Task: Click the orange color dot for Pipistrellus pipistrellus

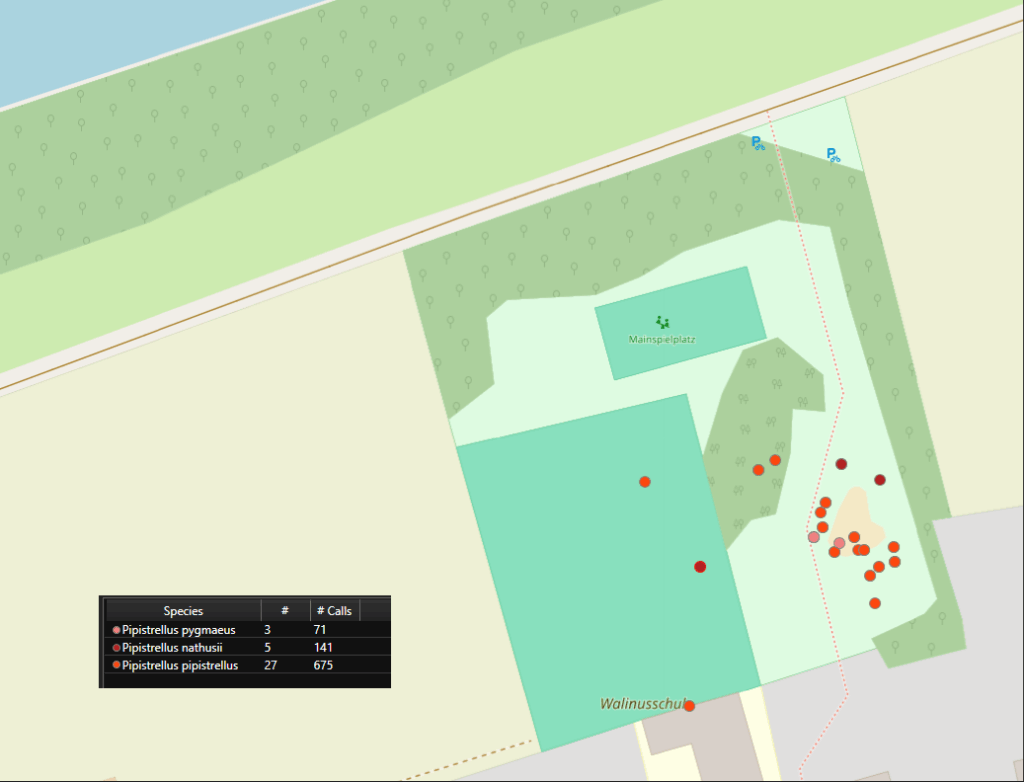Action: pyautogui.click(x=116, y=666)
